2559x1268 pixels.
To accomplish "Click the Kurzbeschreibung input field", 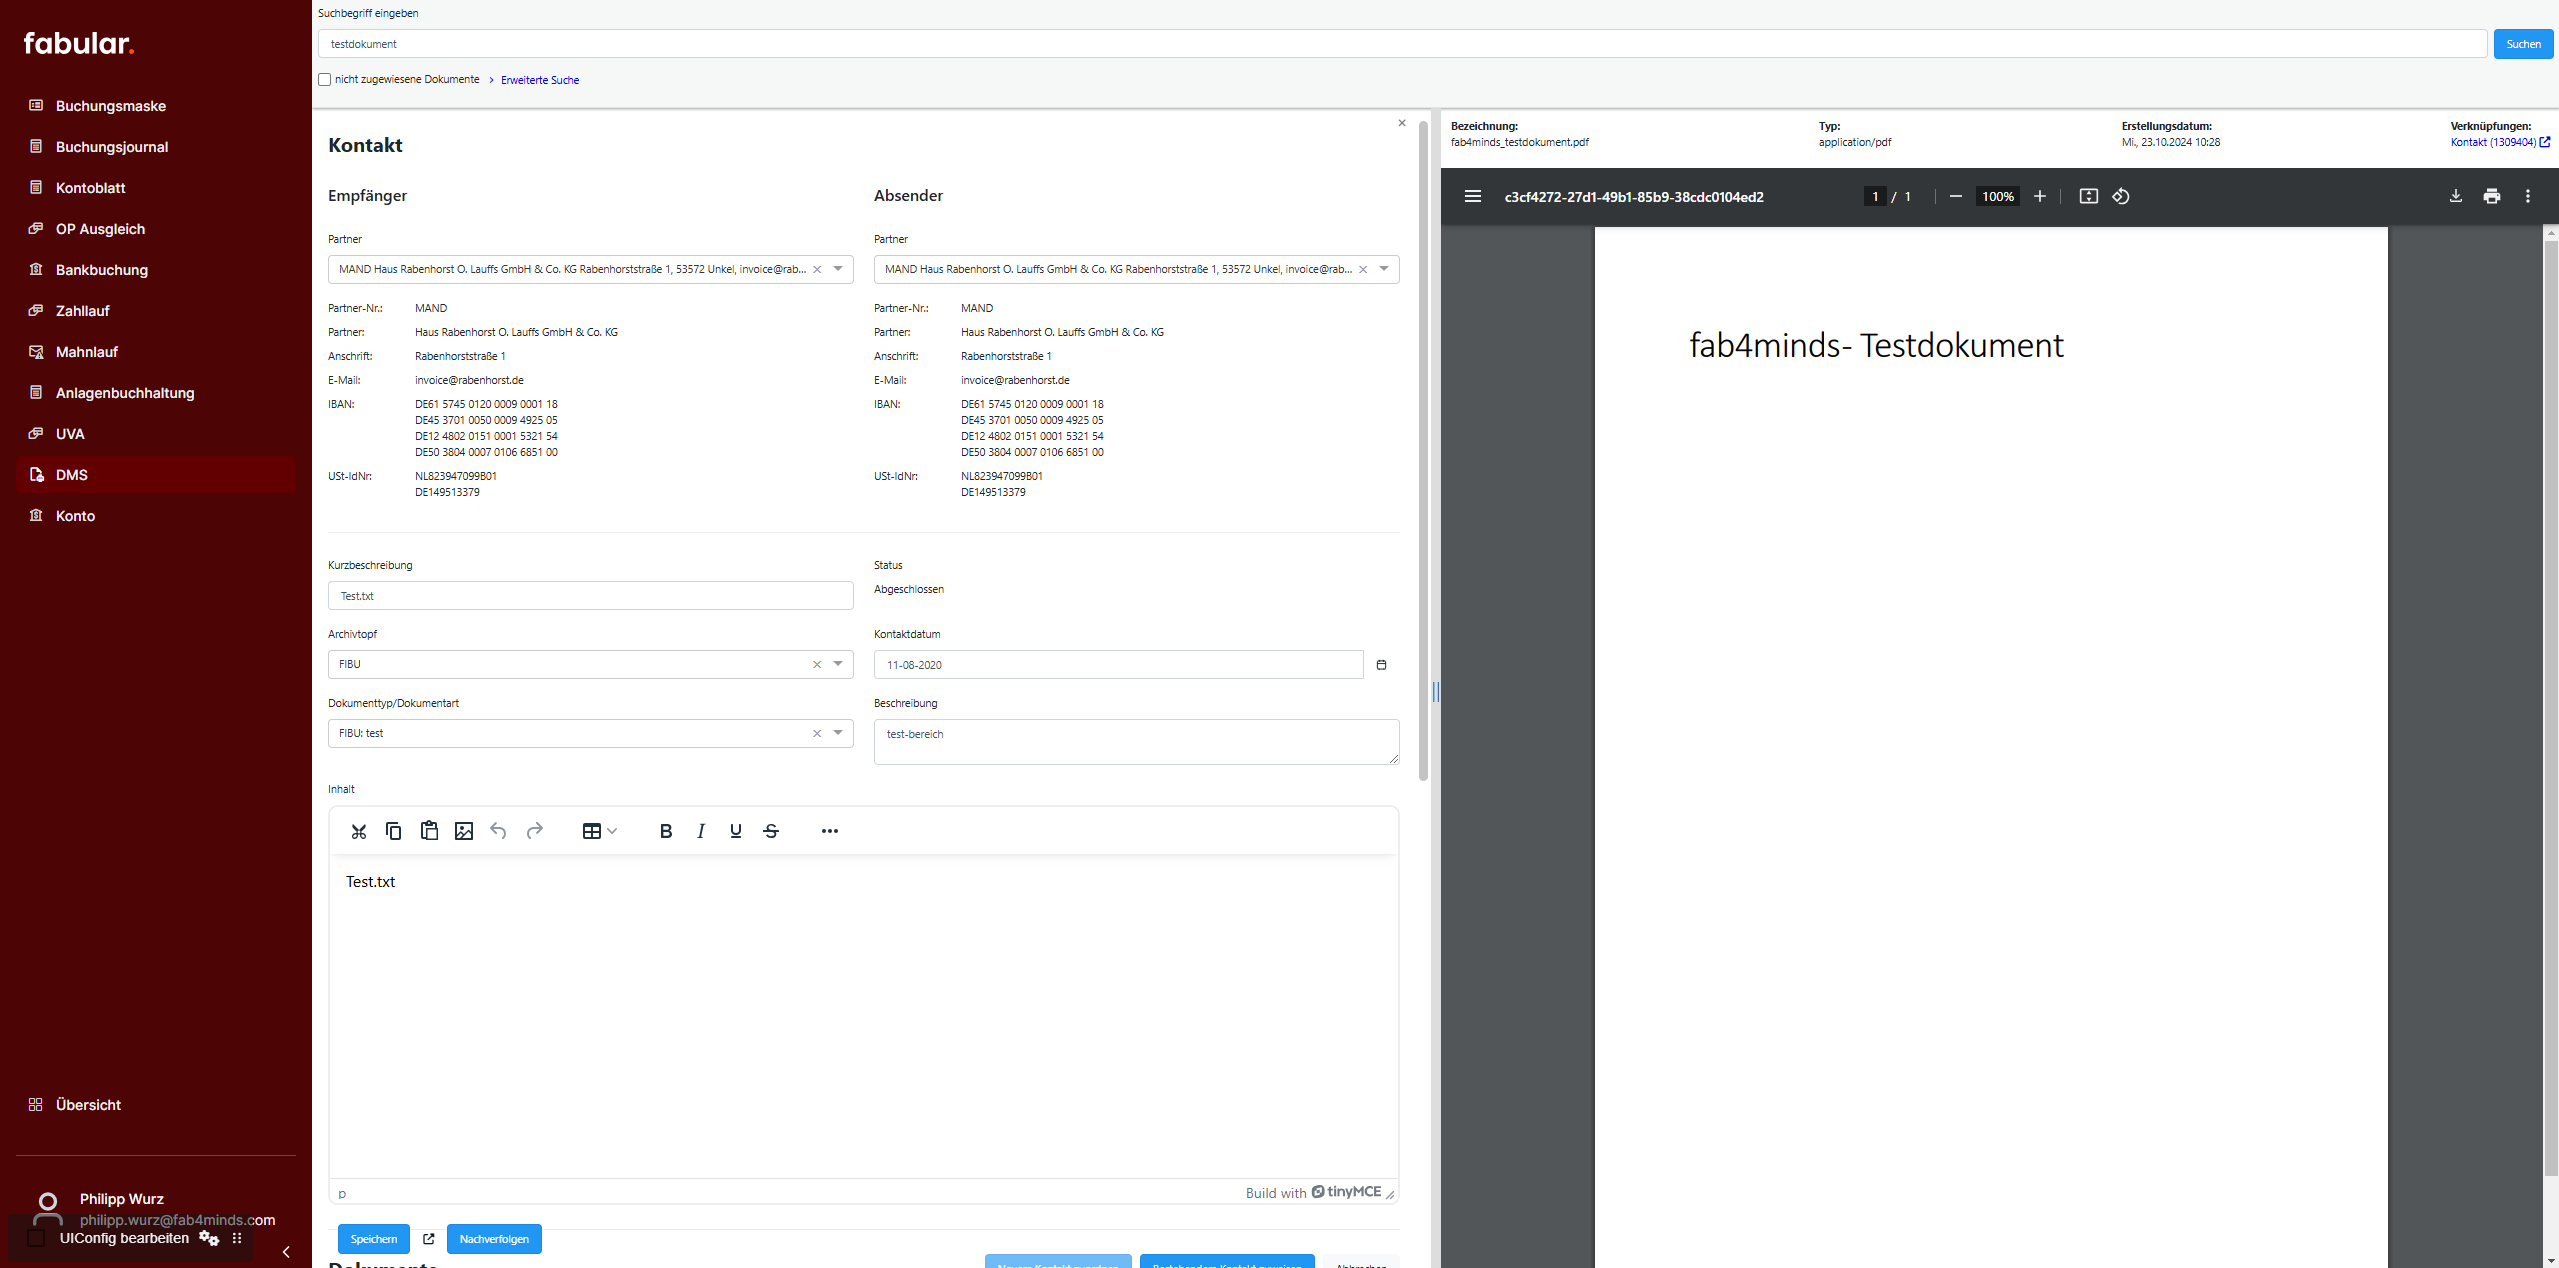I will click(590, 596).
